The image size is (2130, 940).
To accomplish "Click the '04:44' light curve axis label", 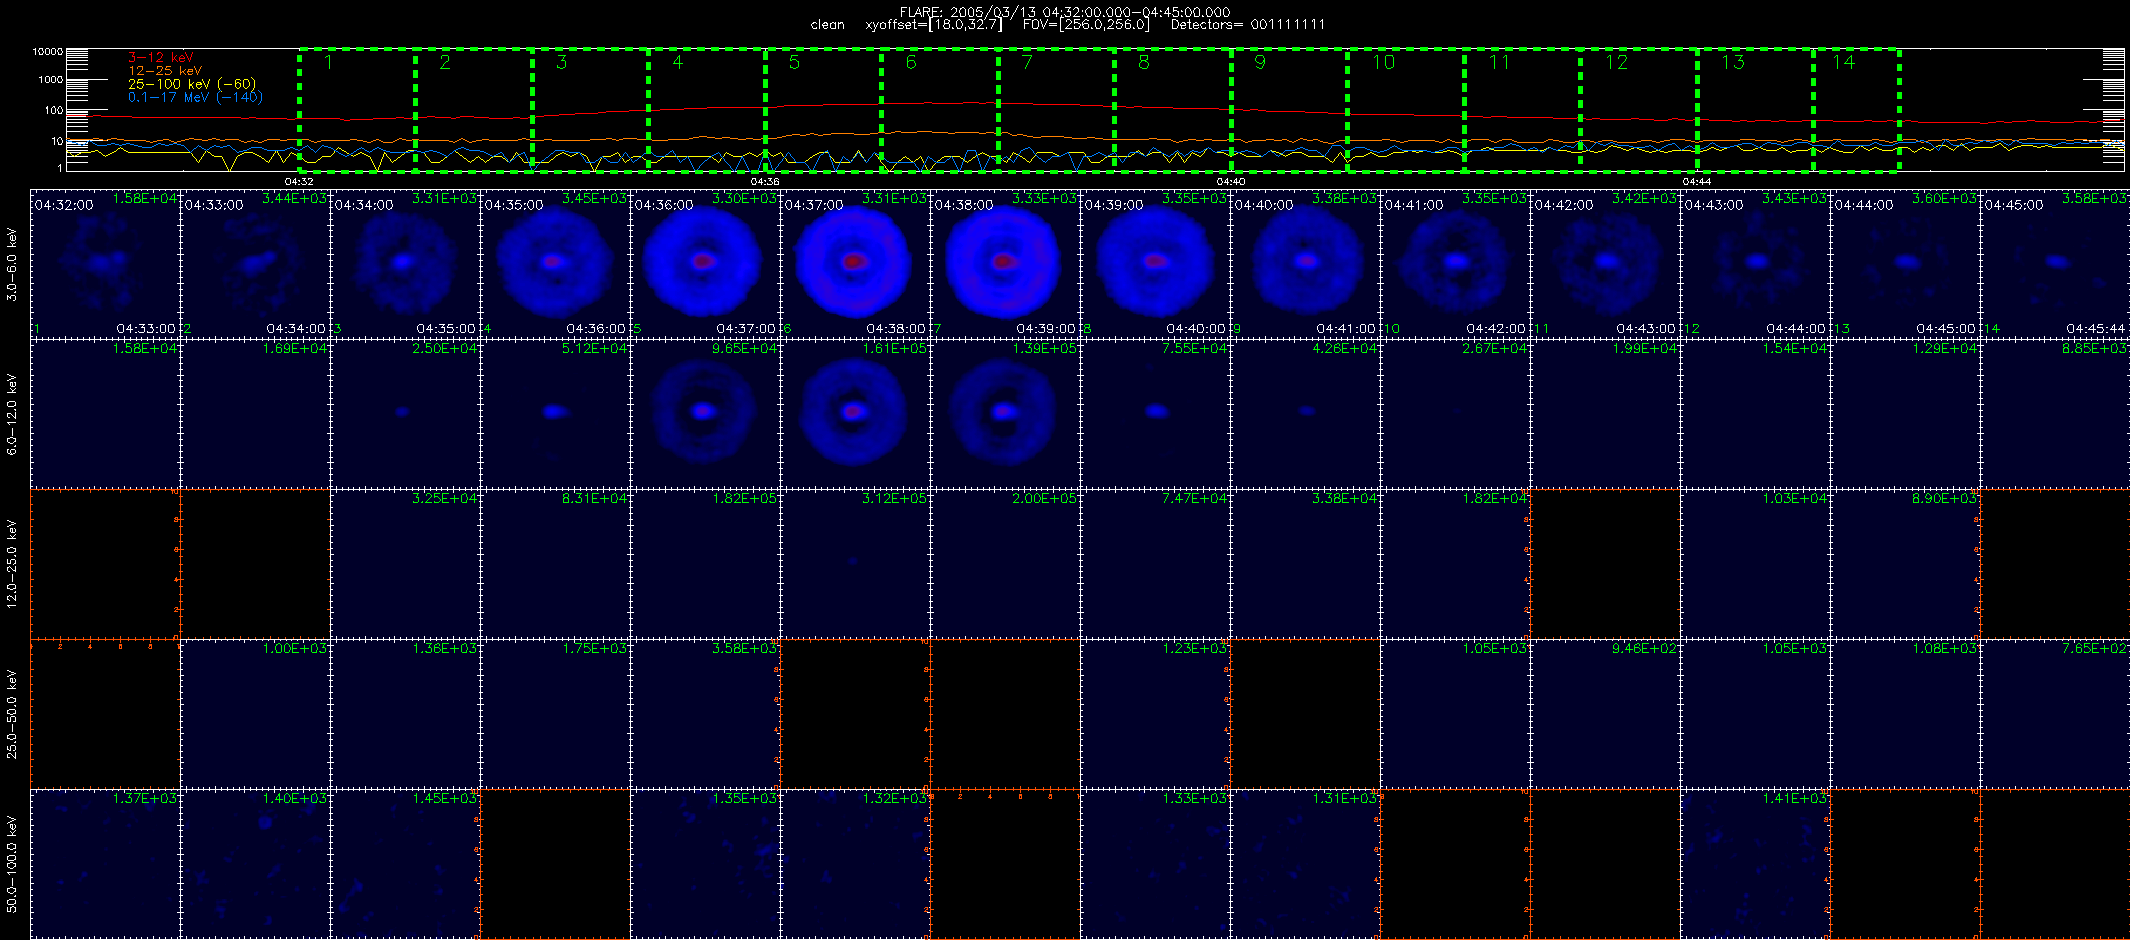I will (x=1697, y=181).
